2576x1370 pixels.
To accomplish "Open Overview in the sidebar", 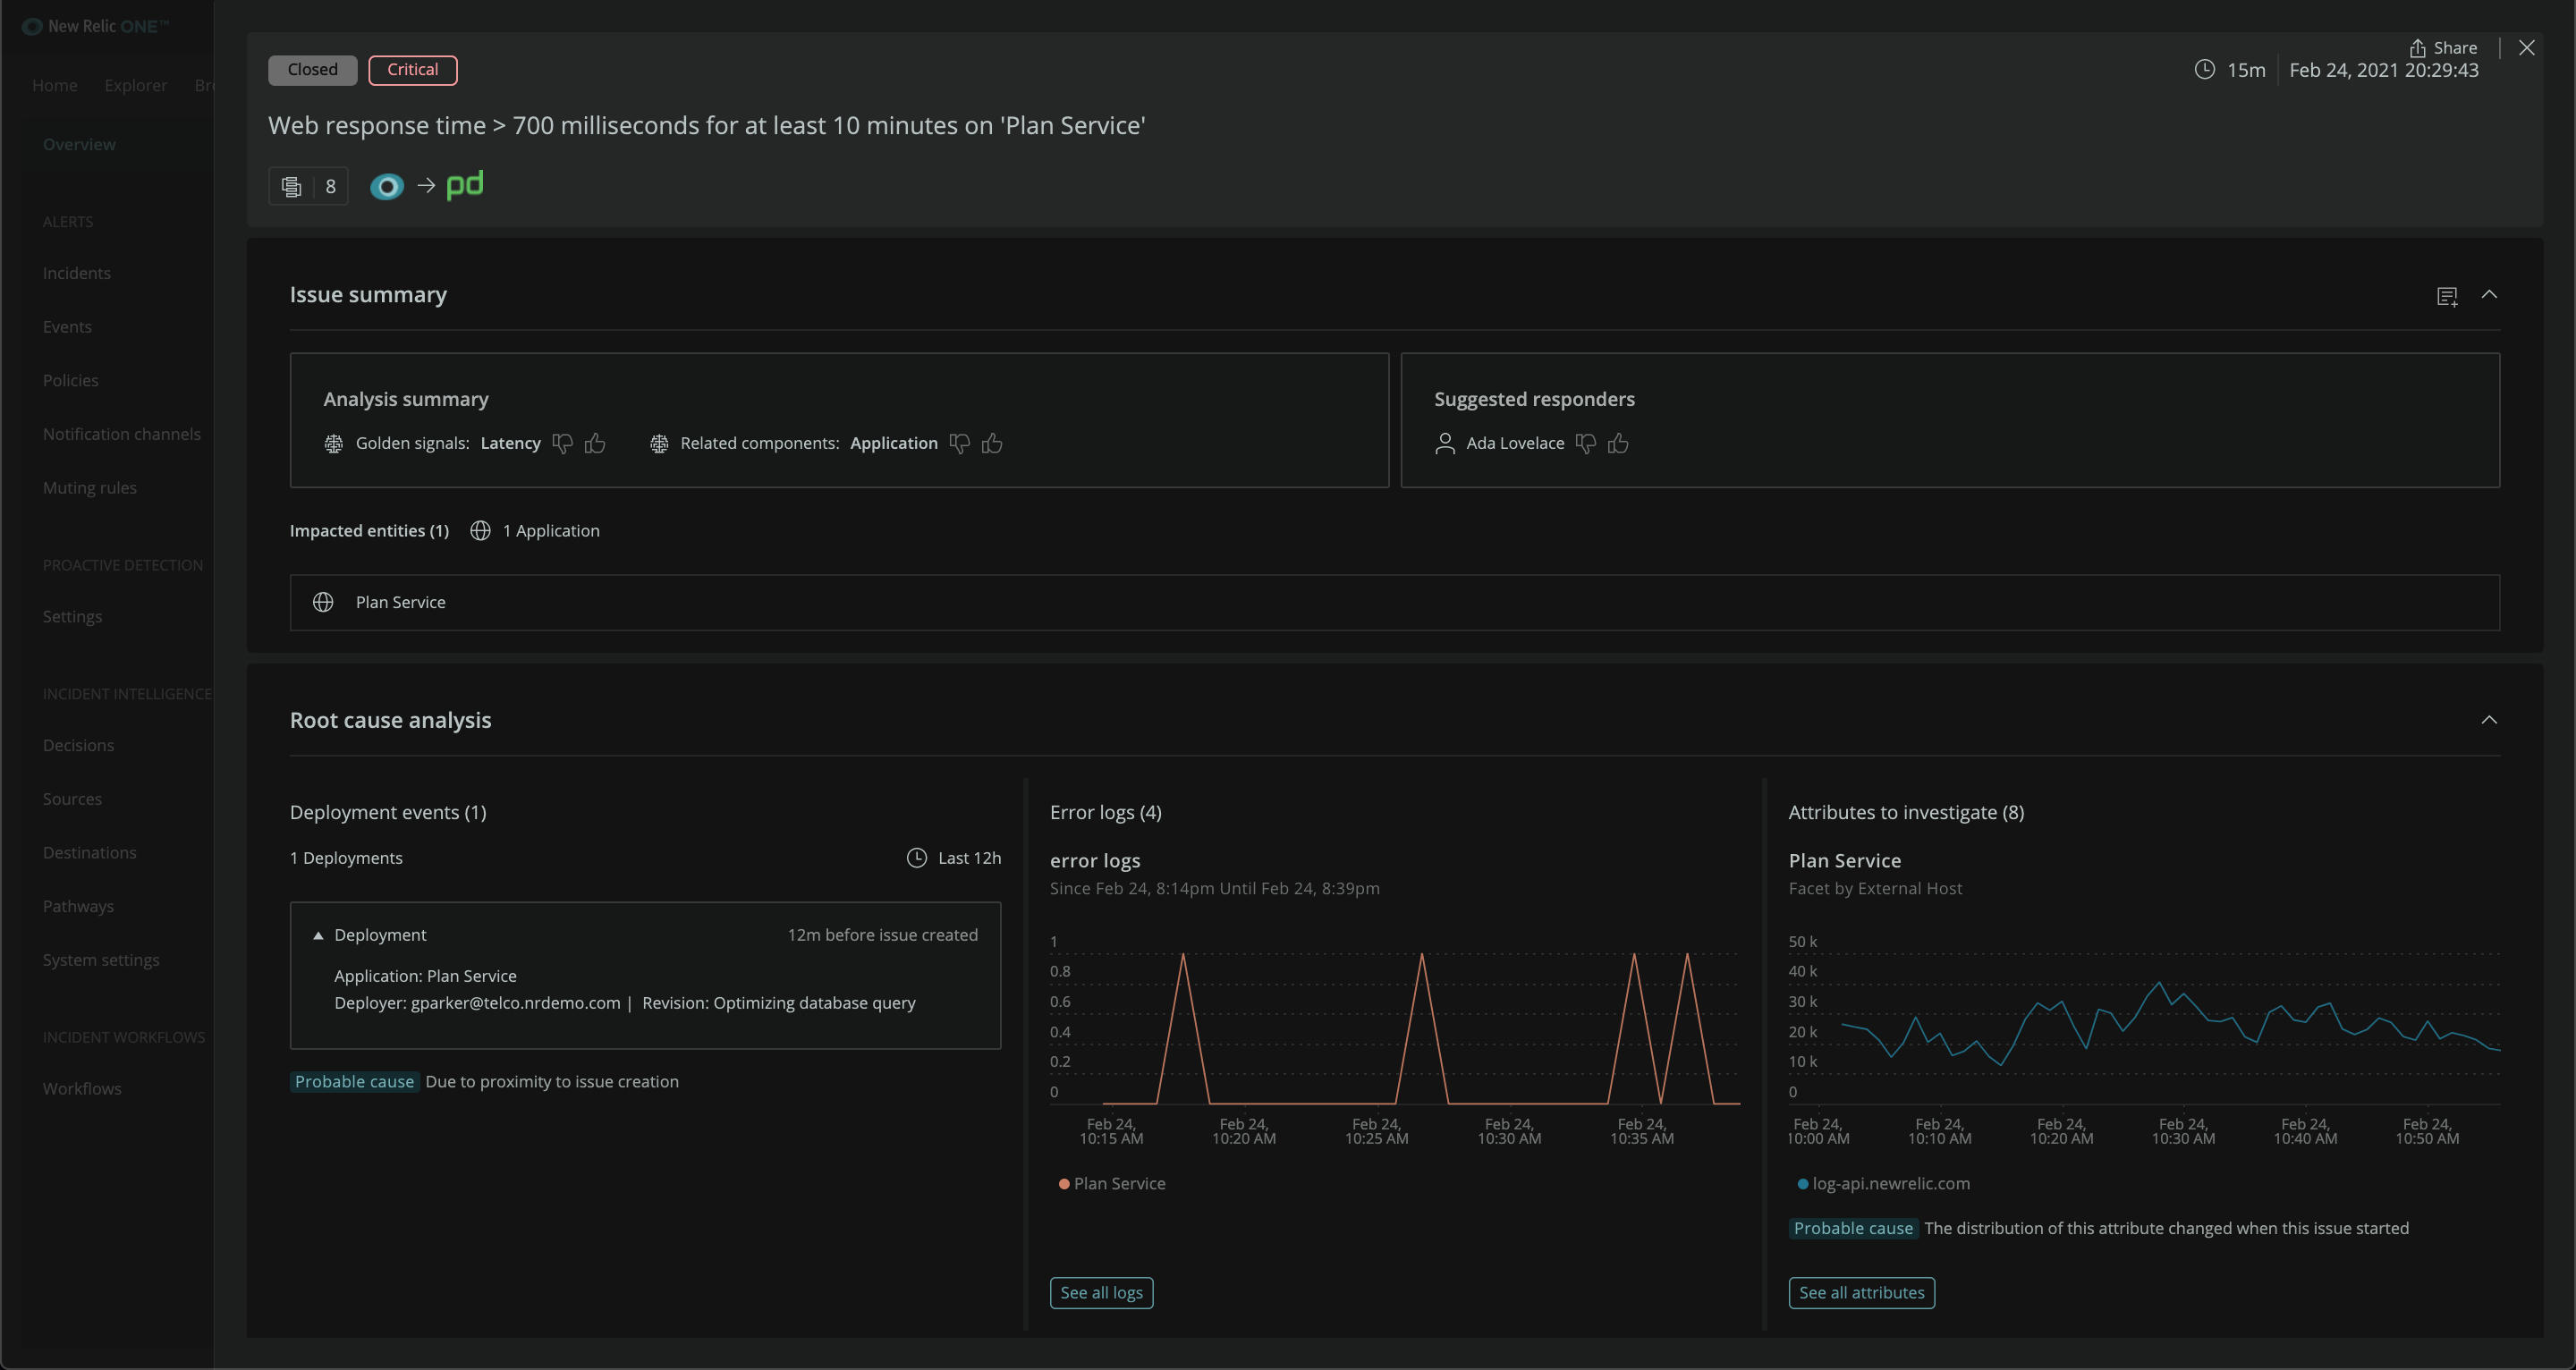I will pos(79,144).
